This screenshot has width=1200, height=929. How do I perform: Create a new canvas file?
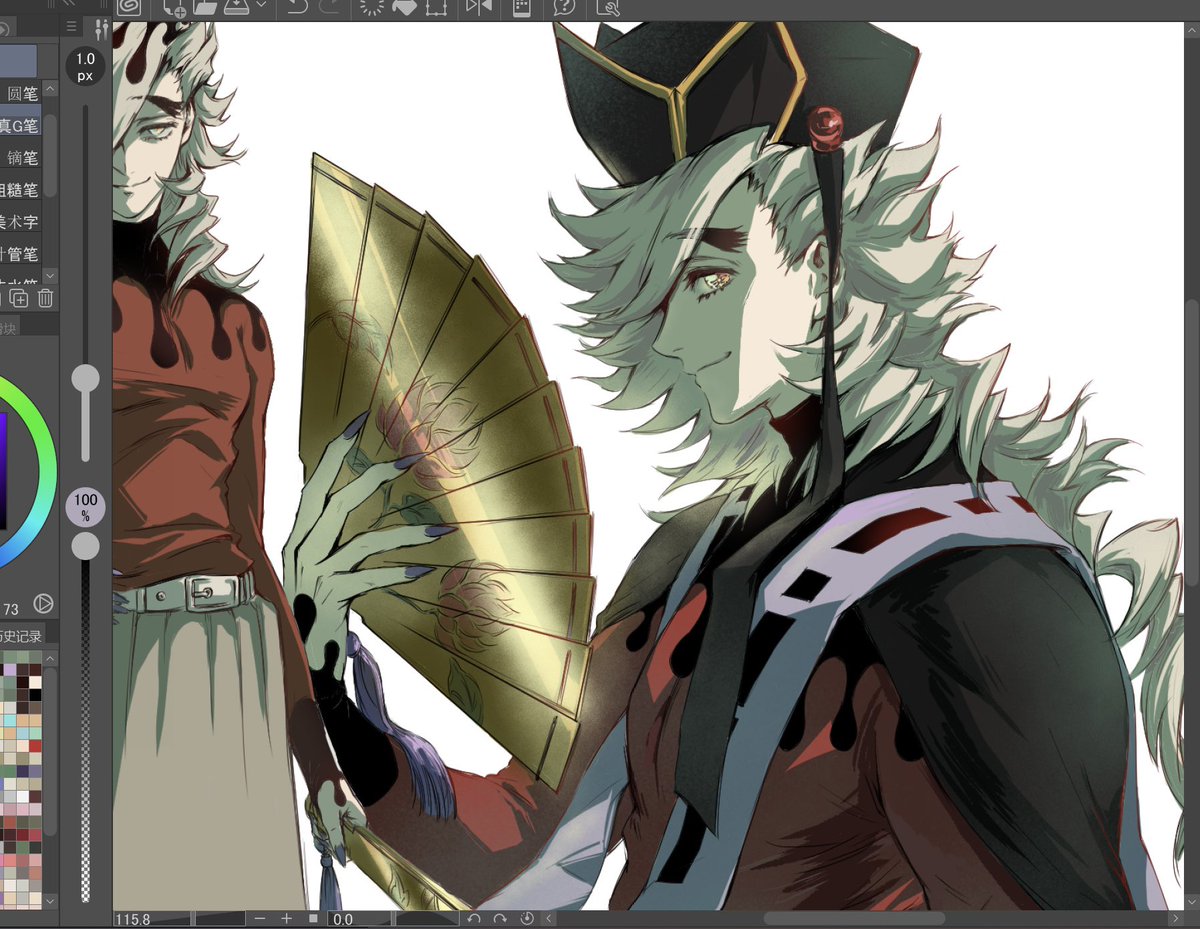click(x=174, y=7)
